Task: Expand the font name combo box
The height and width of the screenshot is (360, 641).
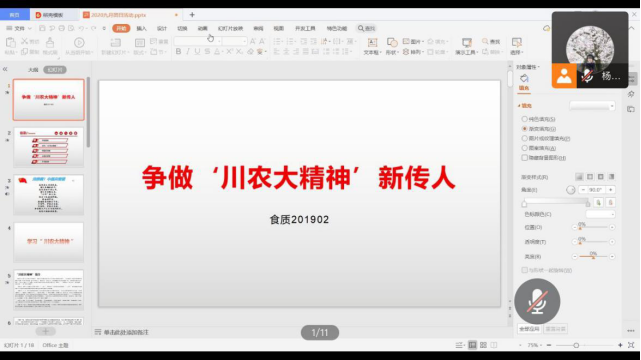Action: point(198,41)
